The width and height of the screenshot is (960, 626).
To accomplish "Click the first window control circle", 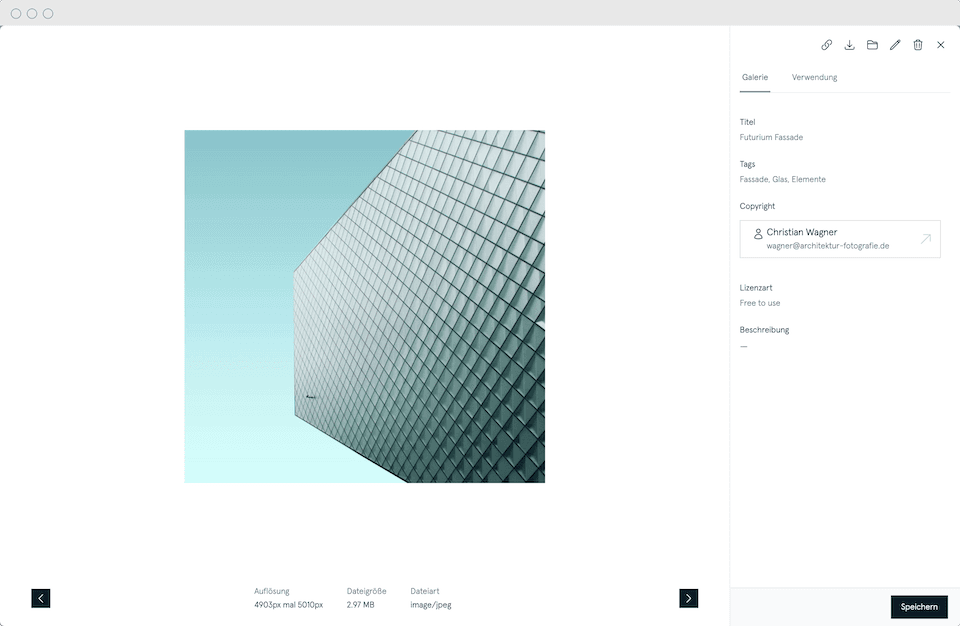I will pos(16,14).
